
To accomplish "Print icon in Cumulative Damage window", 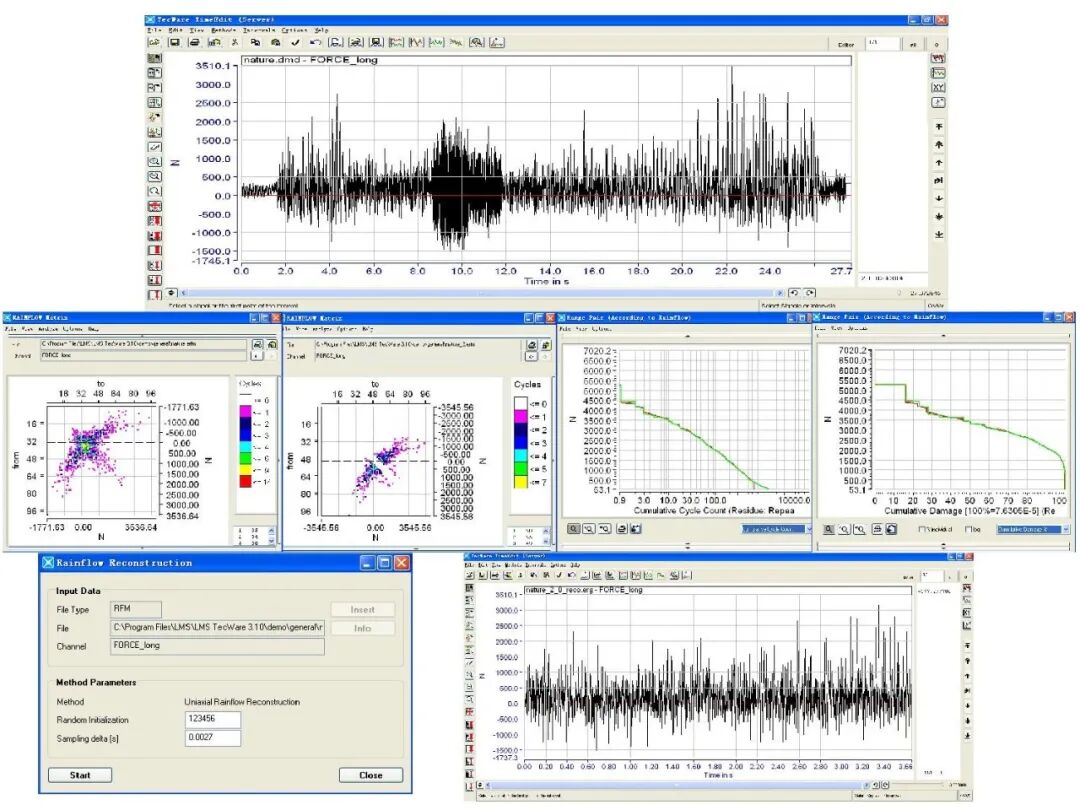I will click(x=878, y=529).
